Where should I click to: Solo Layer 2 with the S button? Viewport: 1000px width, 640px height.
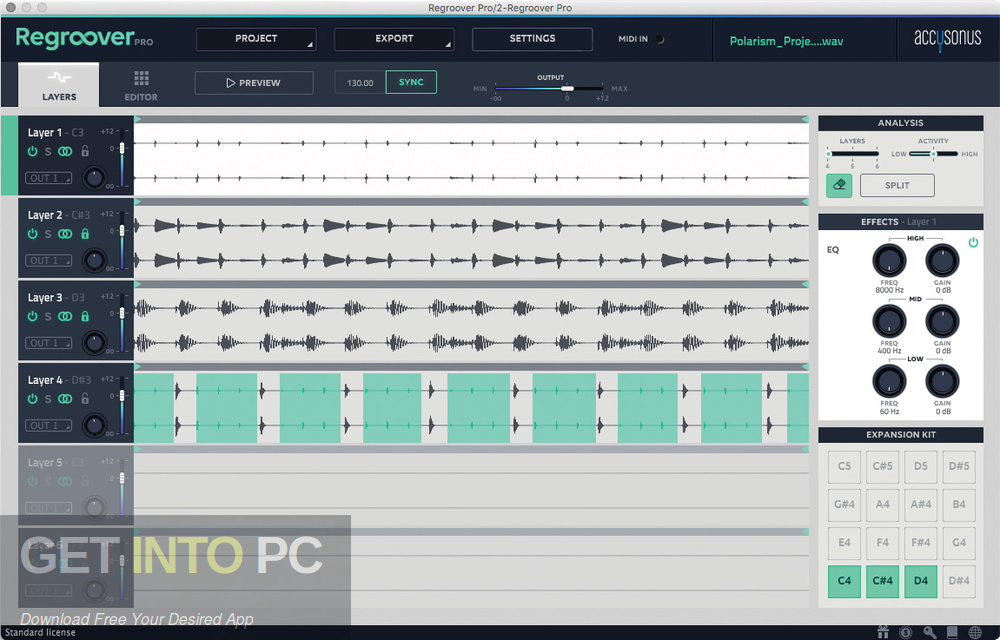coord(48,235)
